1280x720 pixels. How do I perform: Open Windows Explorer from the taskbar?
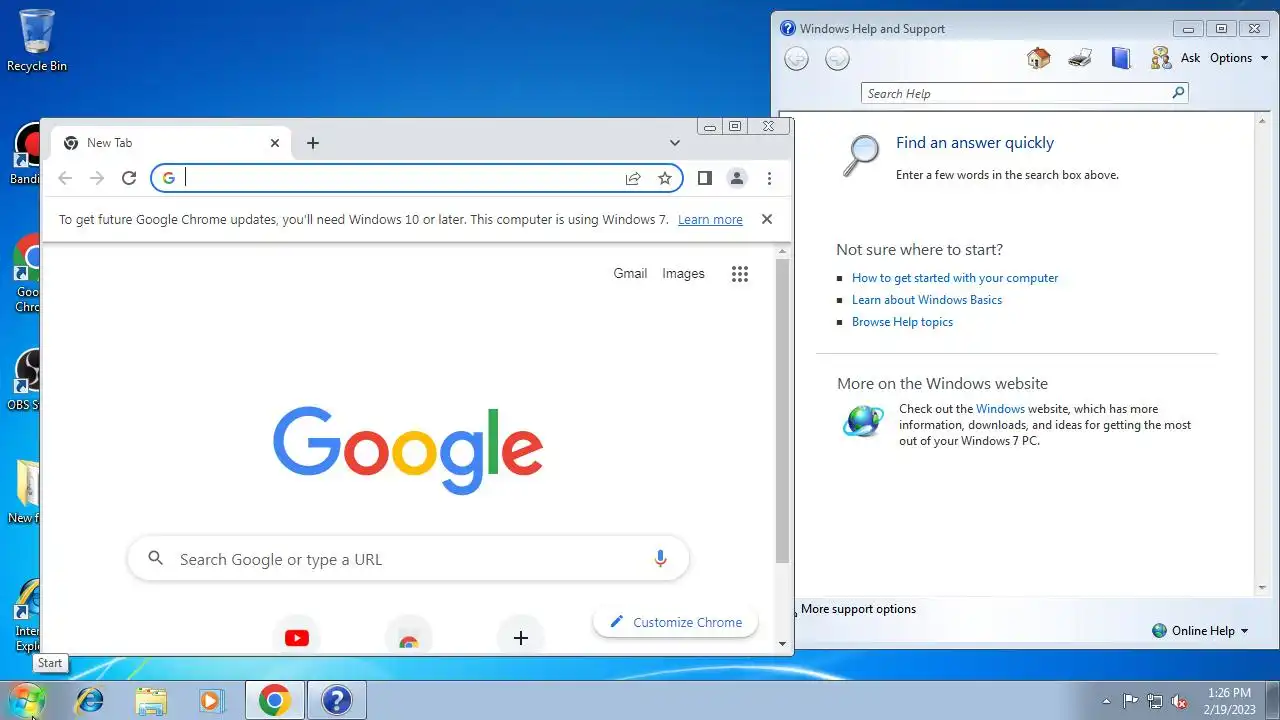[x=151, y=701]
